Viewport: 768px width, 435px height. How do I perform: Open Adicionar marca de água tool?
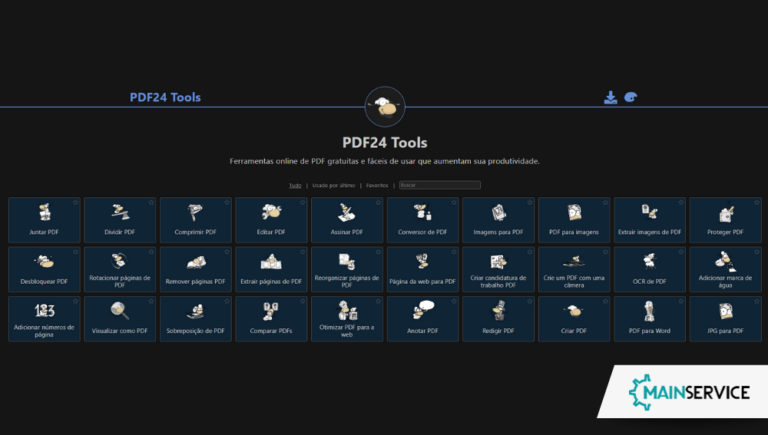click(725, 269)
